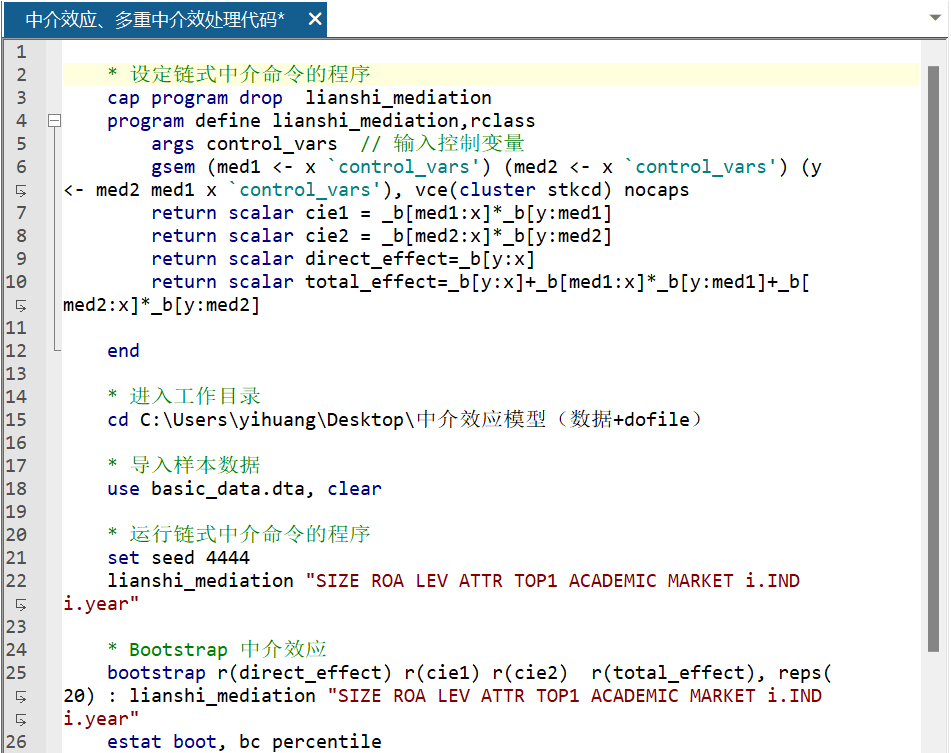Click the vertical scrollbar thumb
Image resolution: width=951 pixels, height=753 pixels.
tap(933, 358)
